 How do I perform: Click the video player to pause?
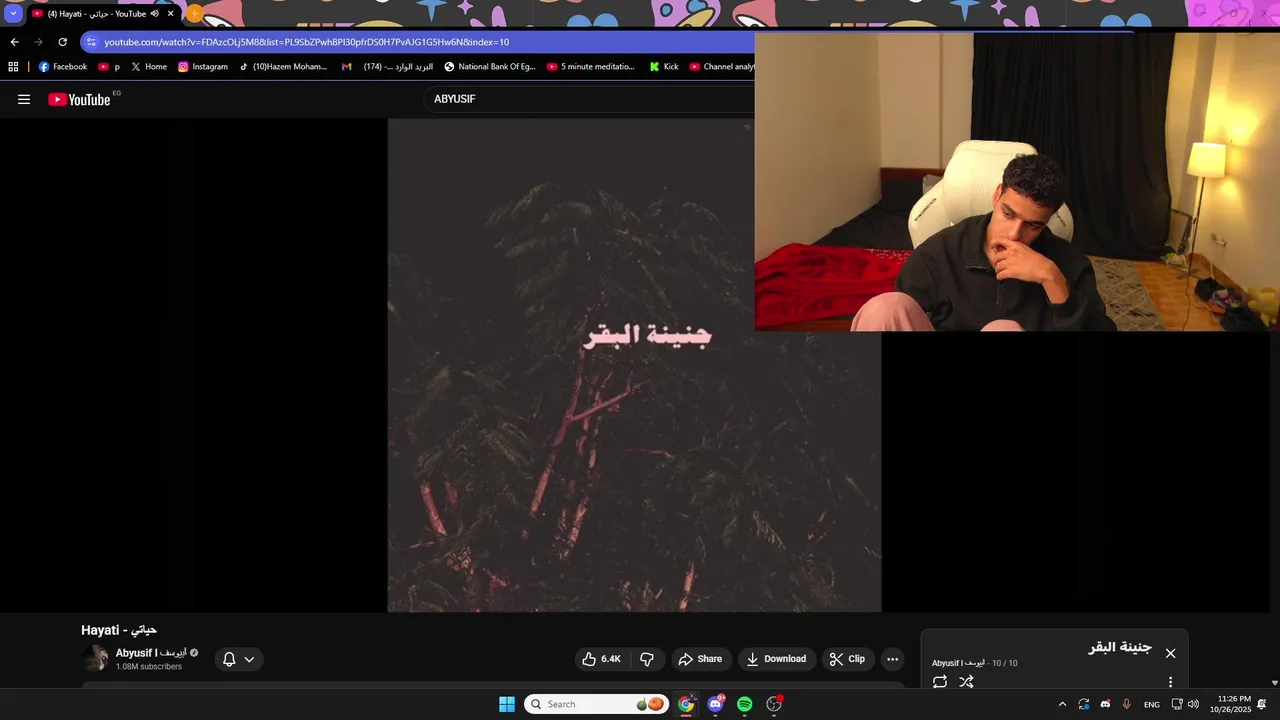click(x=634, y=365)
